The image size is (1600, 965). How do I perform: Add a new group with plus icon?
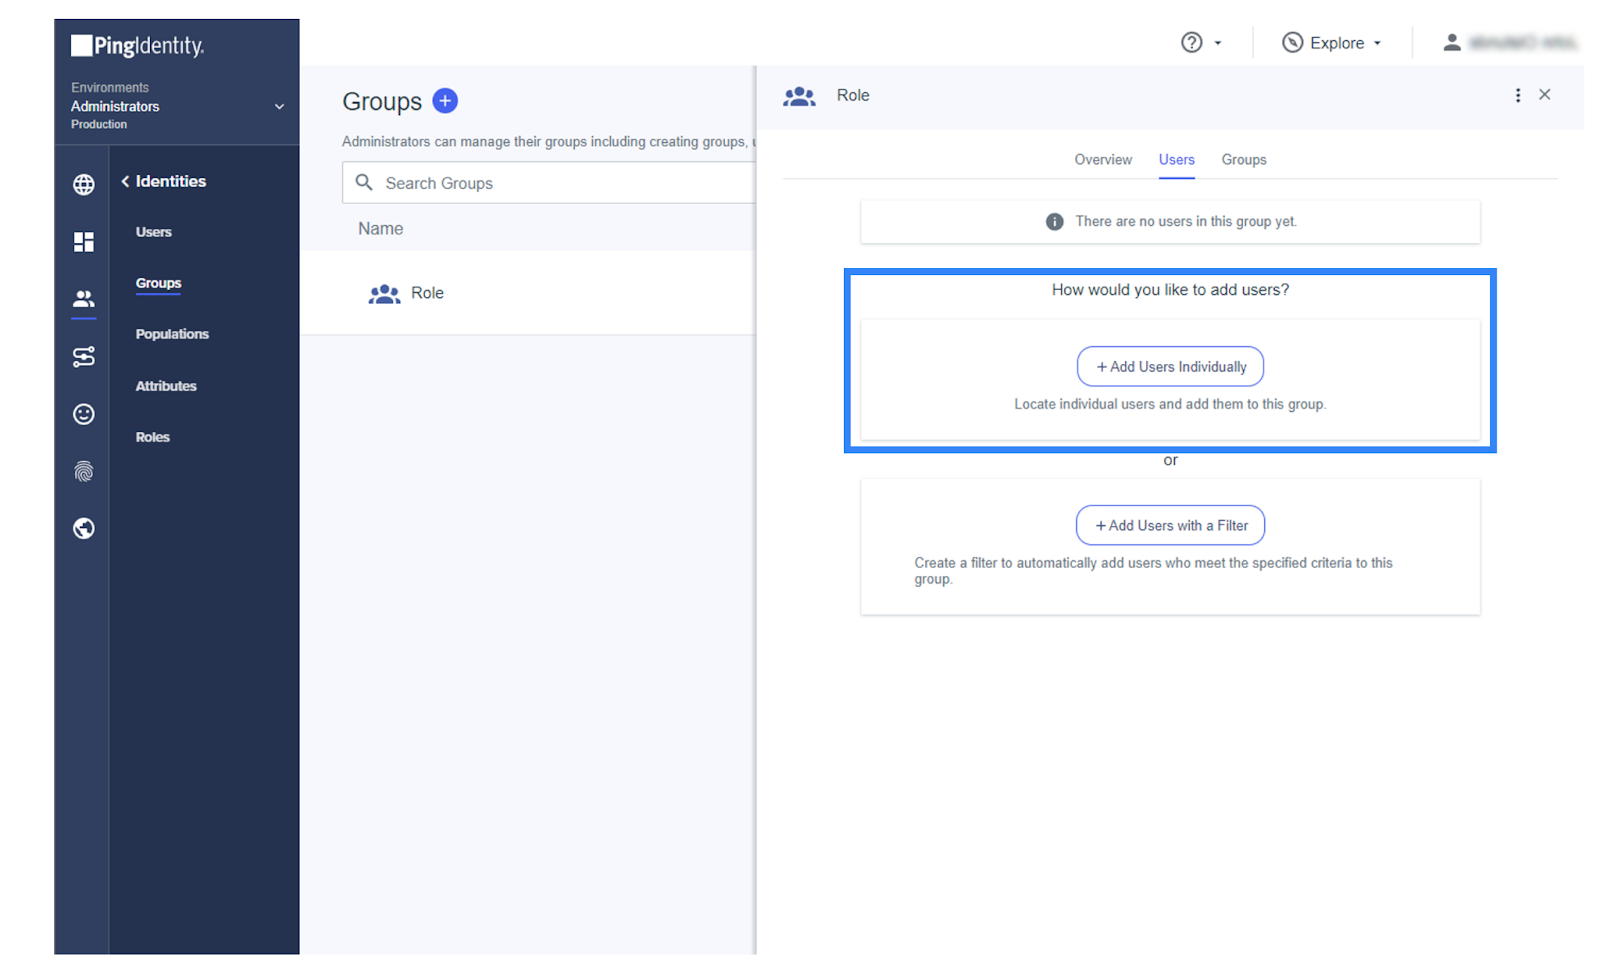445,101
